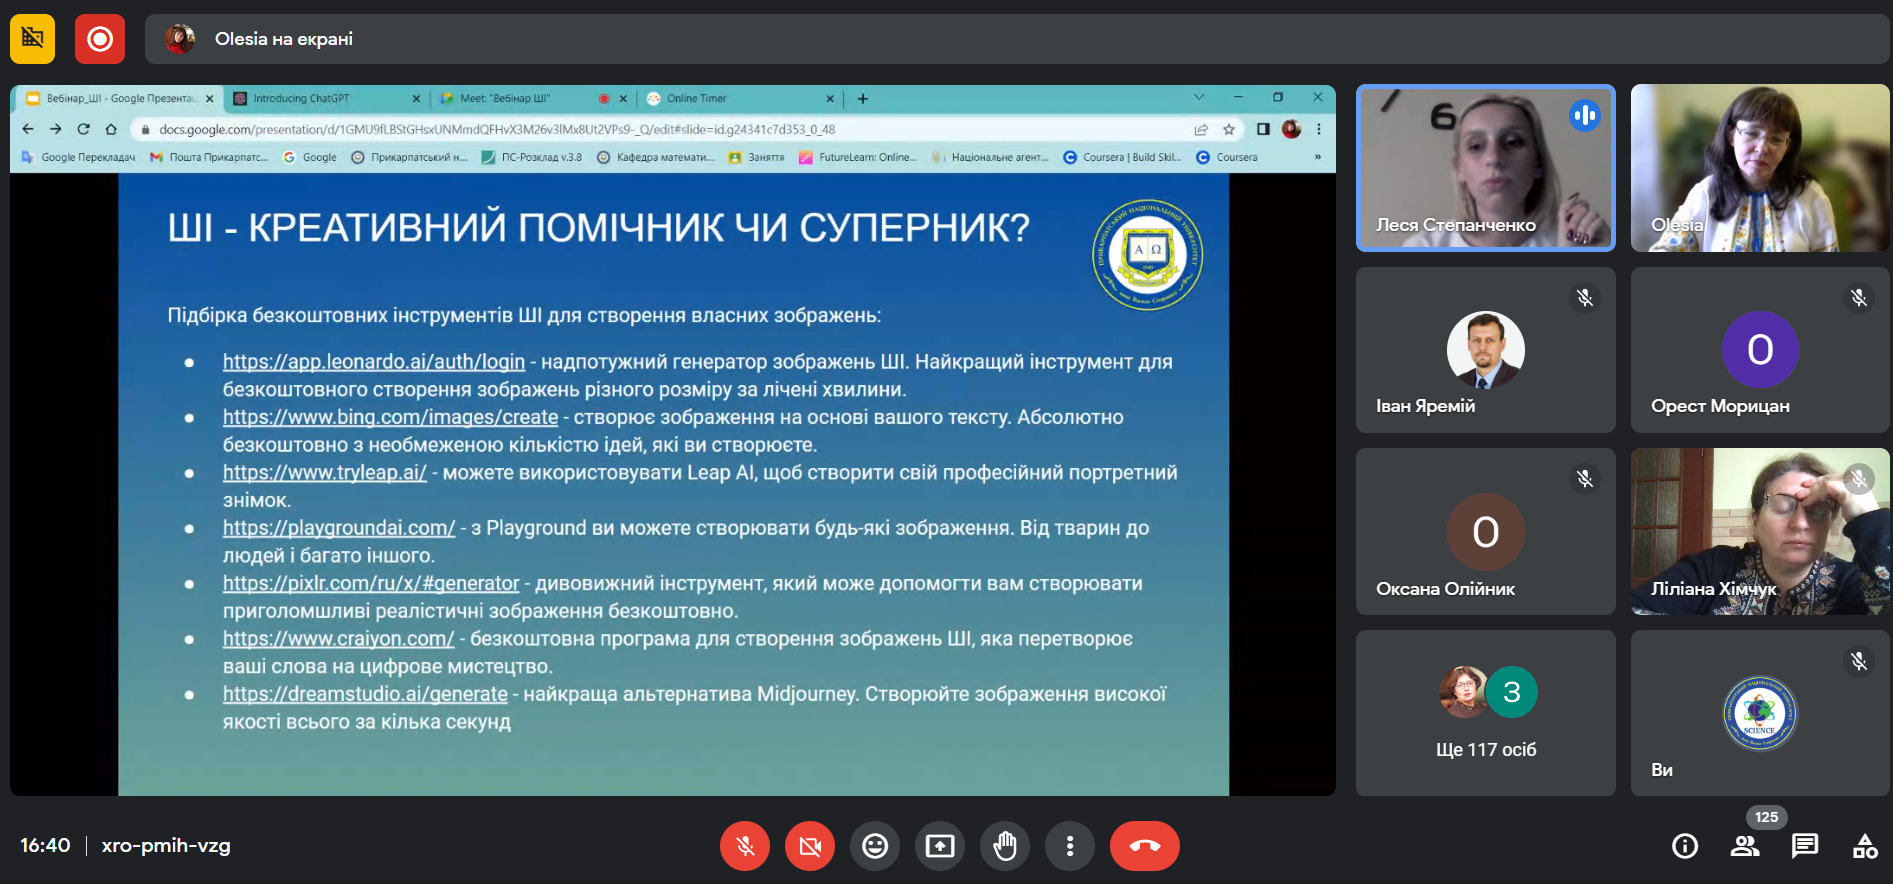Select Леся Степанченко video tile
1893x884 pixels.
pos(1486,168)
